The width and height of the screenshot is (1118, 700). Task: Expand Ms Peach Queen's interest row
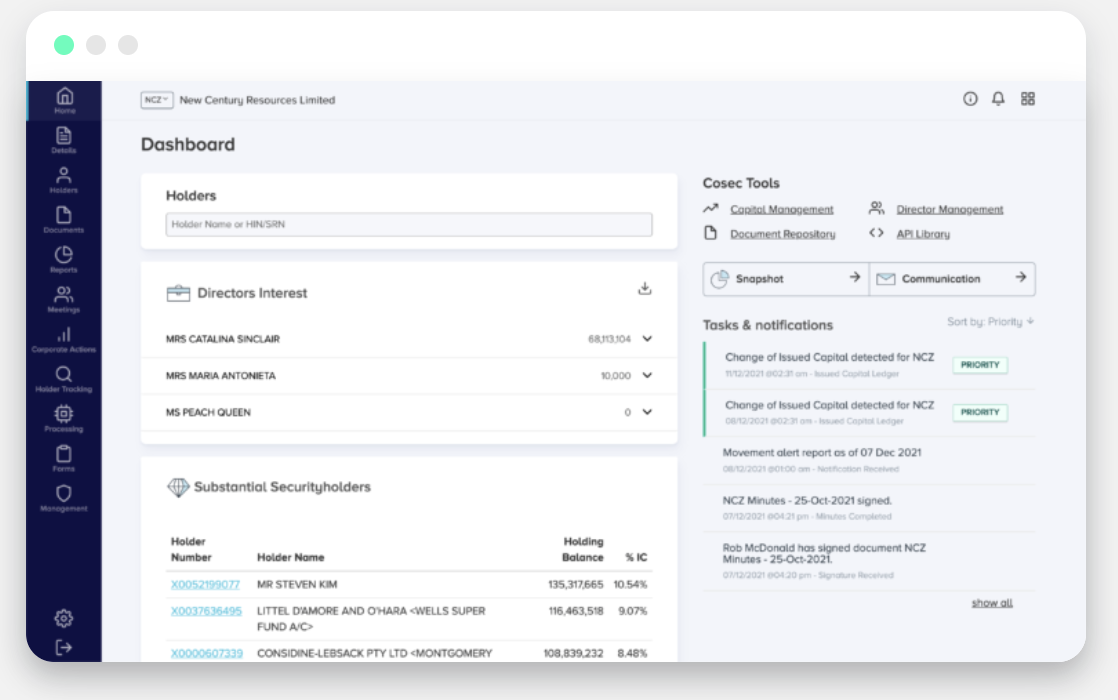pos(647,412)
